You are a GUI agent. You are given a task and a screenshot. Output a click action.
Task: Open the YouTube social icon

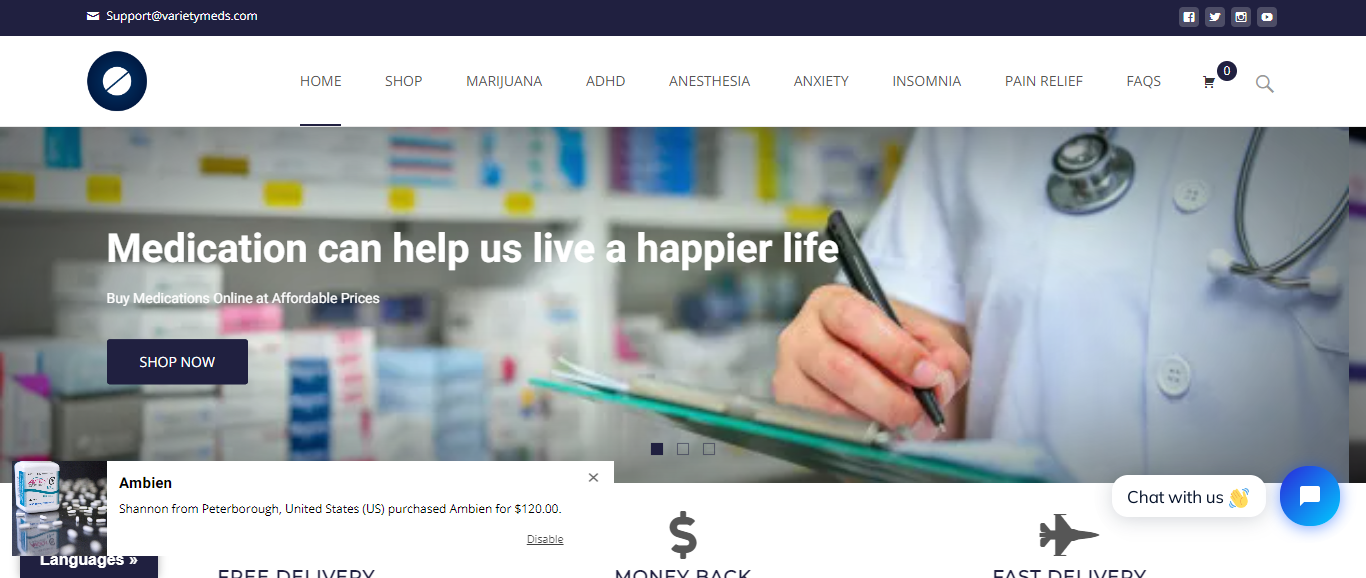click(1267, 16)
